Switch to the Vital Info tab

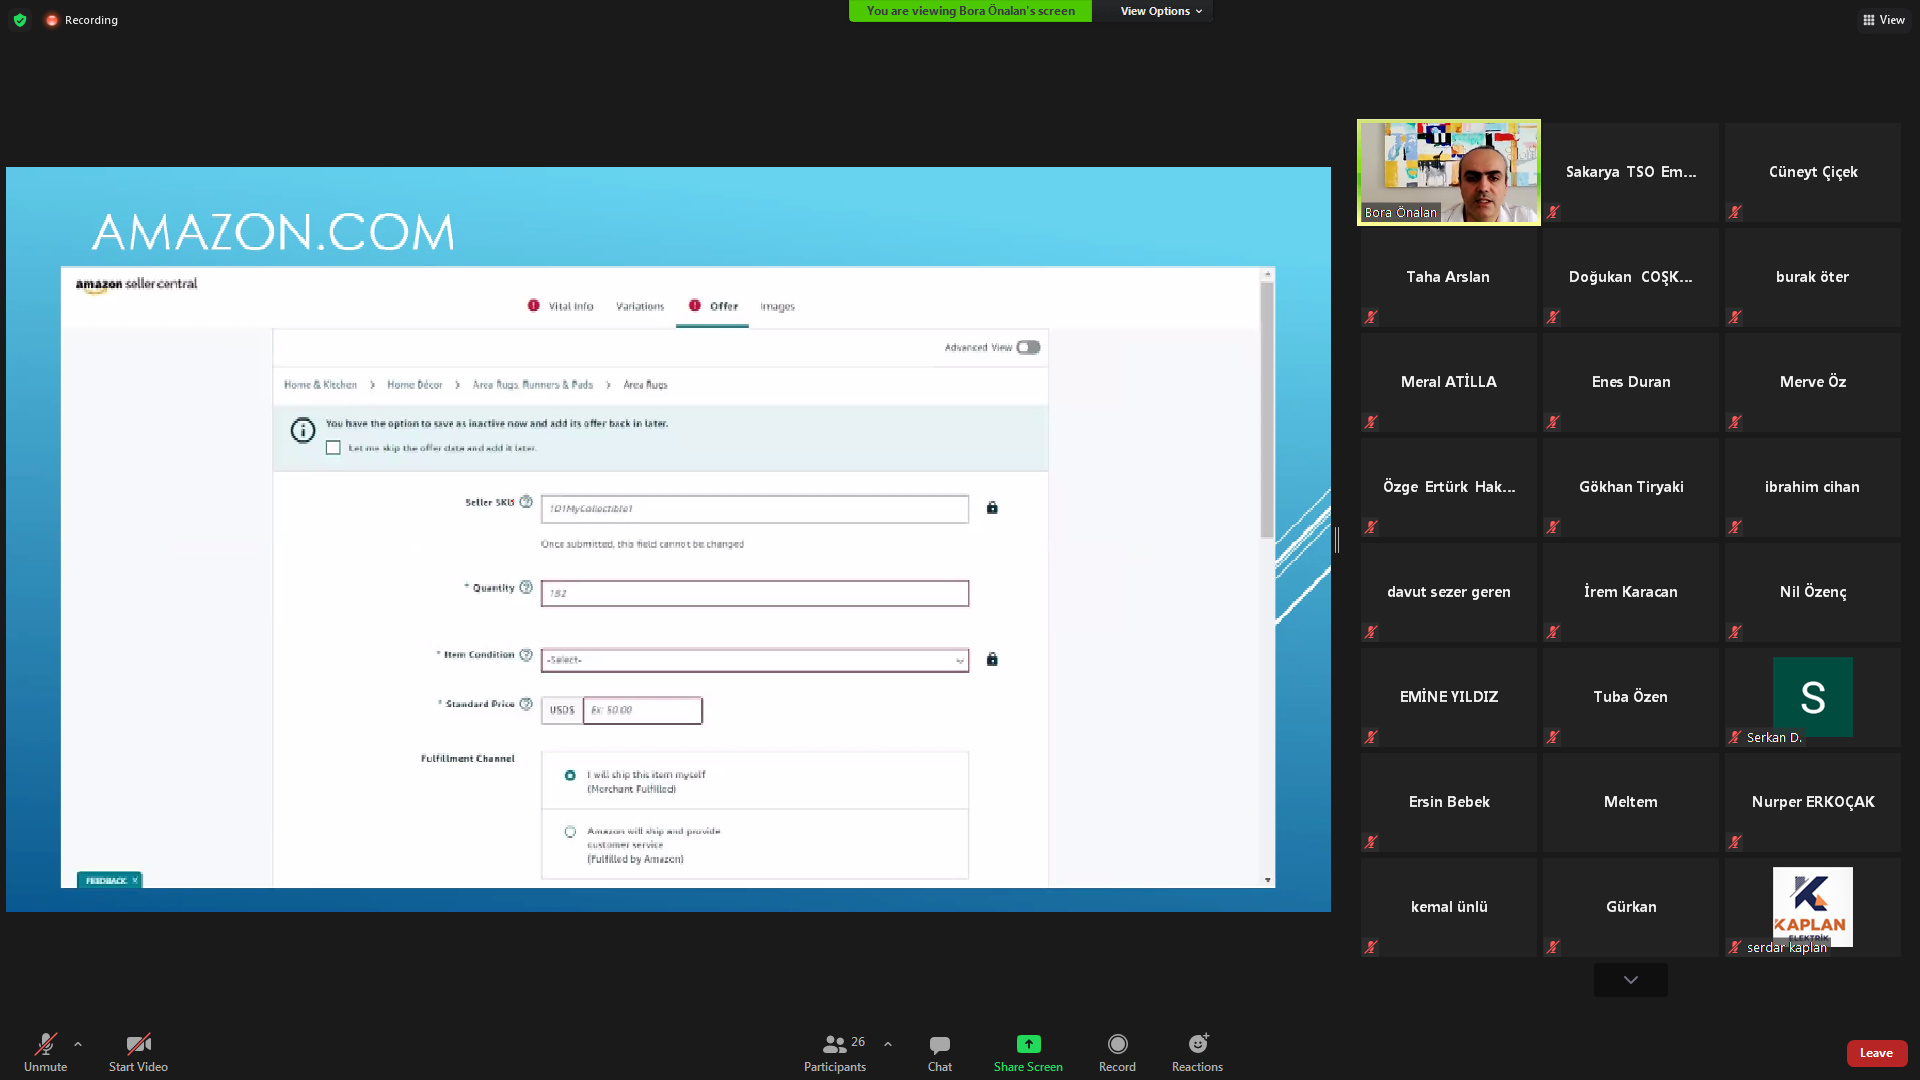[x=570, y=306]
